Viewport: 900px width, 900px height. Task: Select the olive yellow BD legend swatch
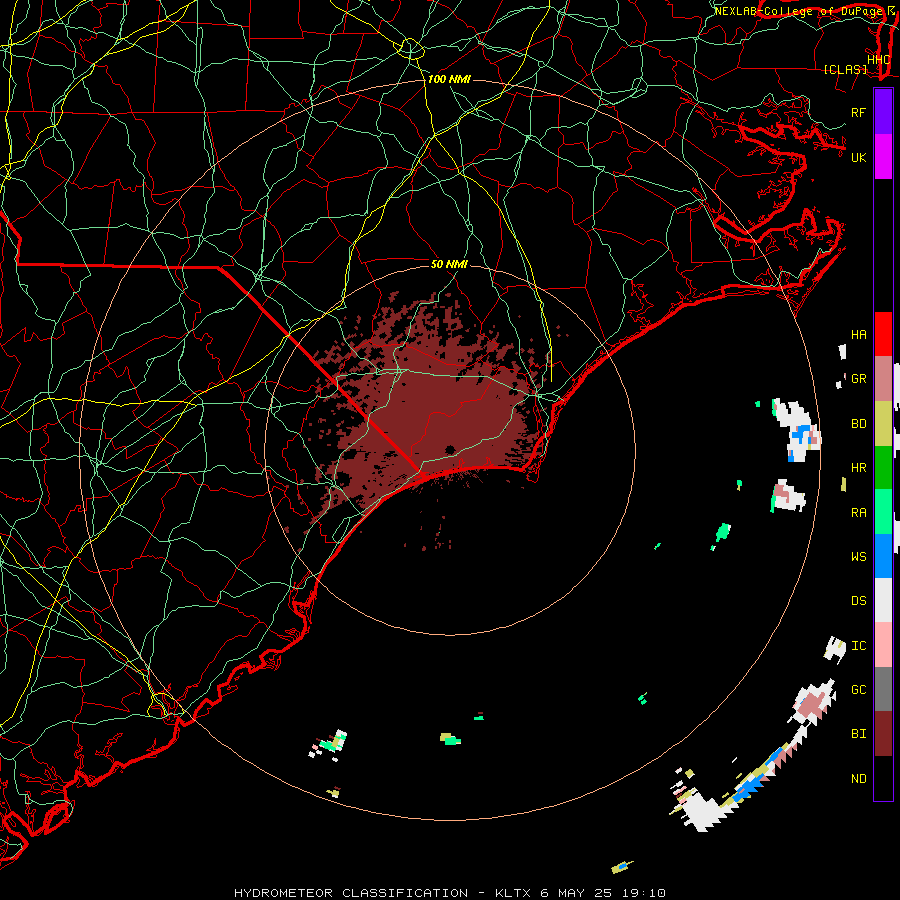883,424
